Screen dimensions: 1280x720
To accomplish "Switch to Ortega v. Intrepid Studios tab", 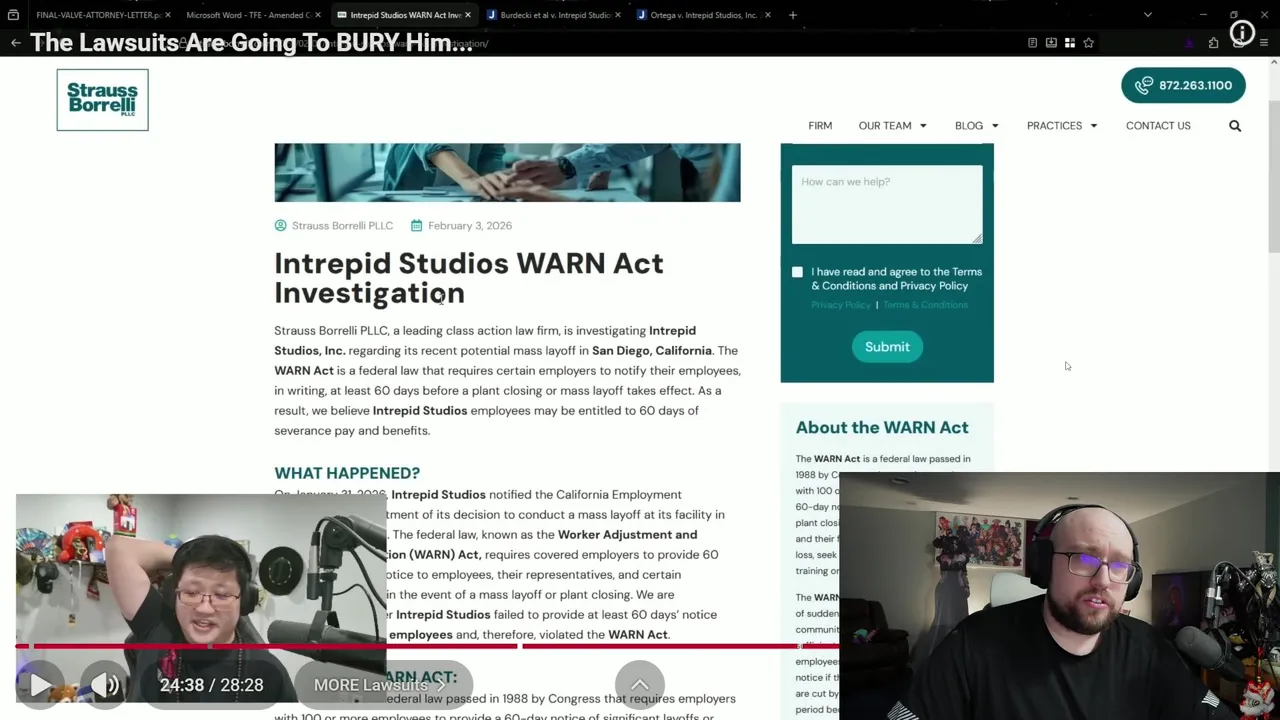I will 704,15.
